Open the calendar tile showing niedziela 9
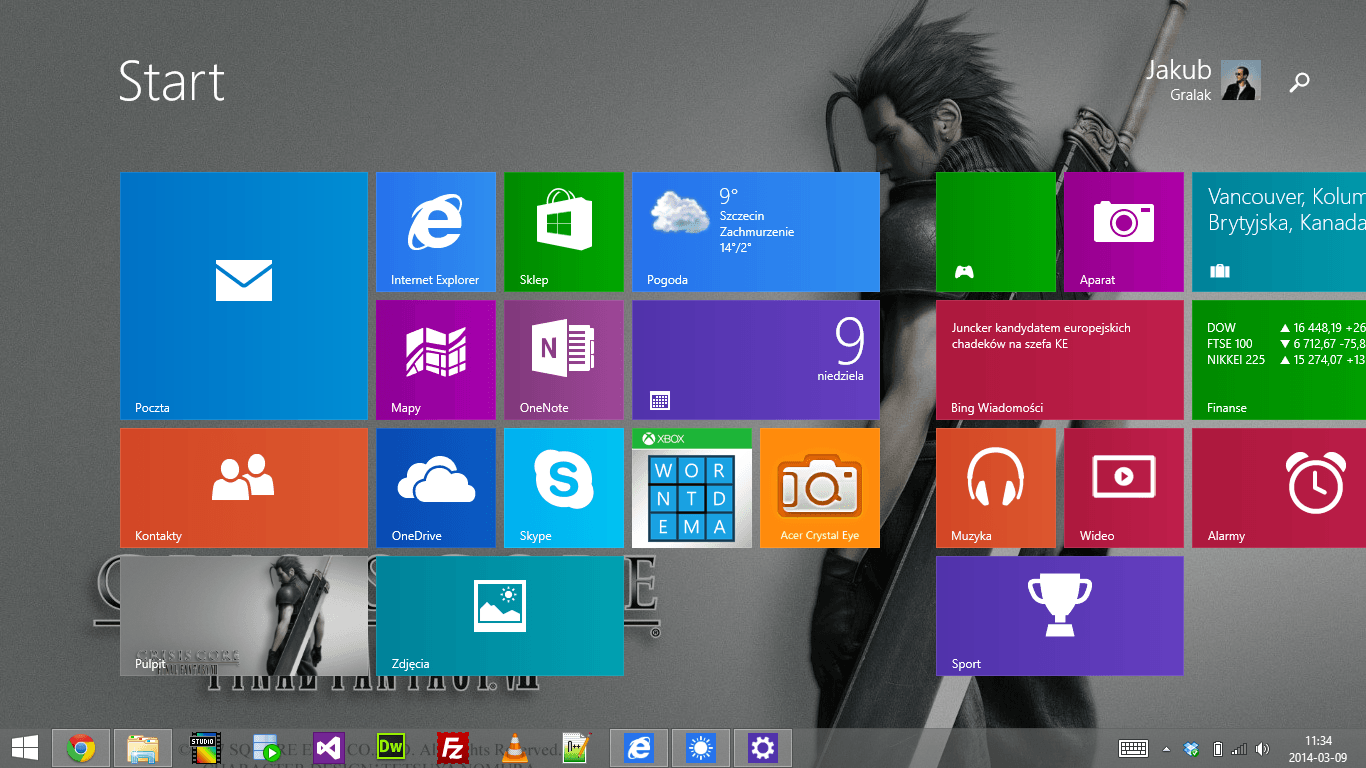 (x=756, y=360)
